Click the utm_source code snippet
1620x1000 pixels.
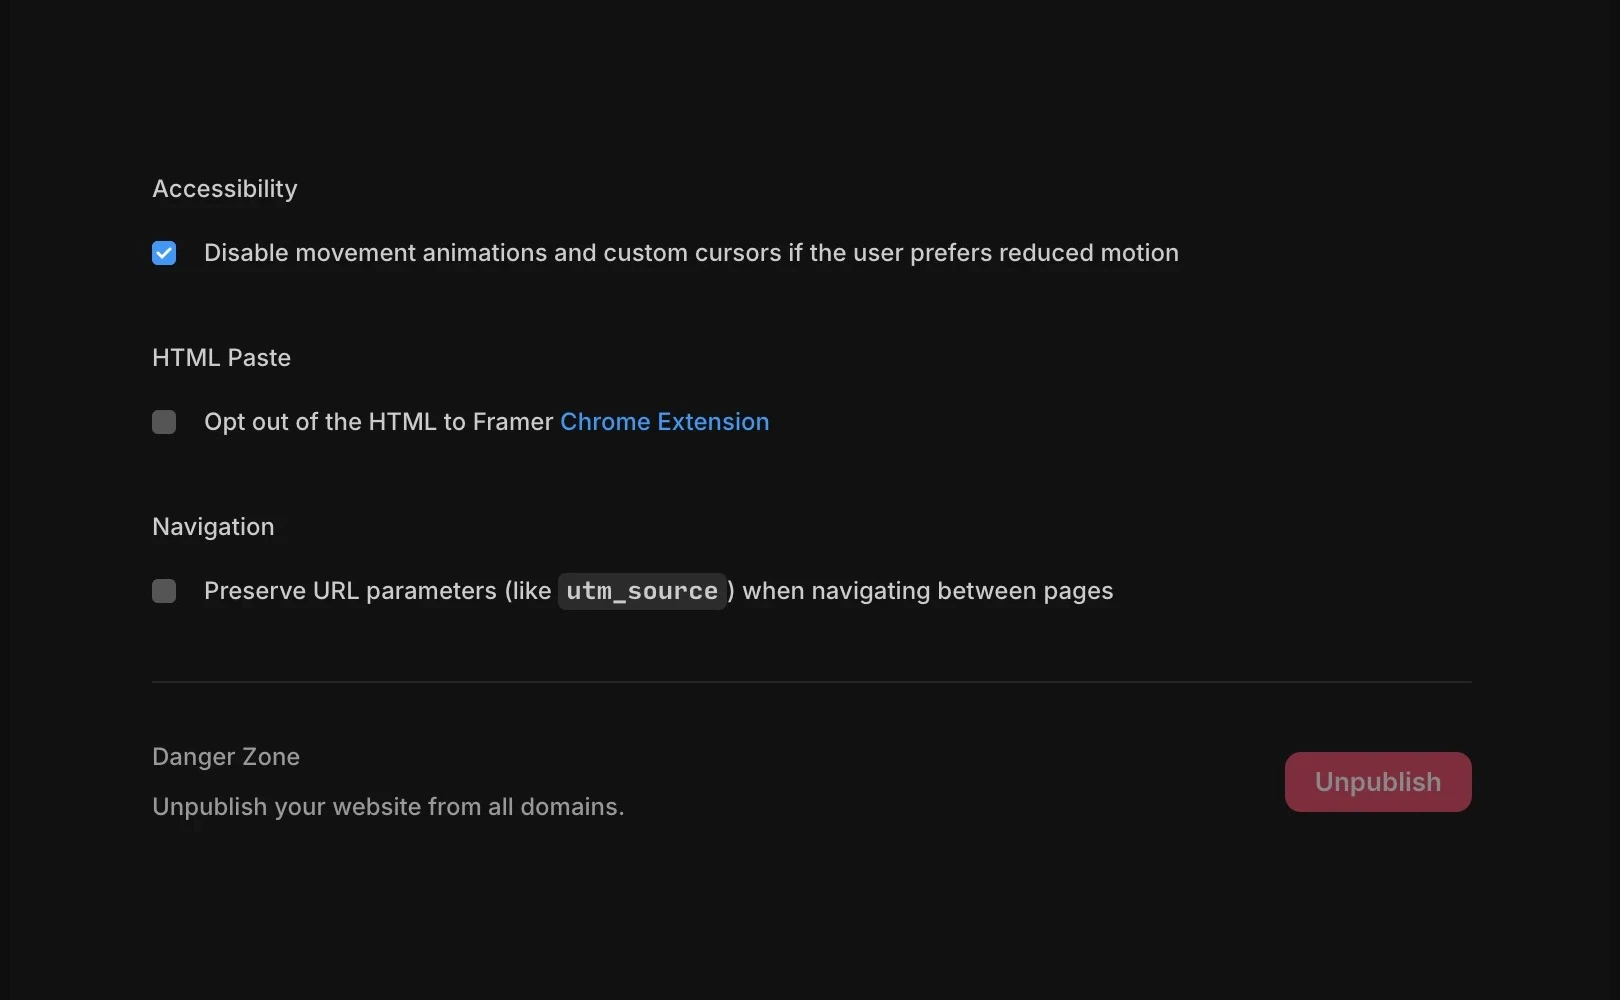[x=642, y=591]
